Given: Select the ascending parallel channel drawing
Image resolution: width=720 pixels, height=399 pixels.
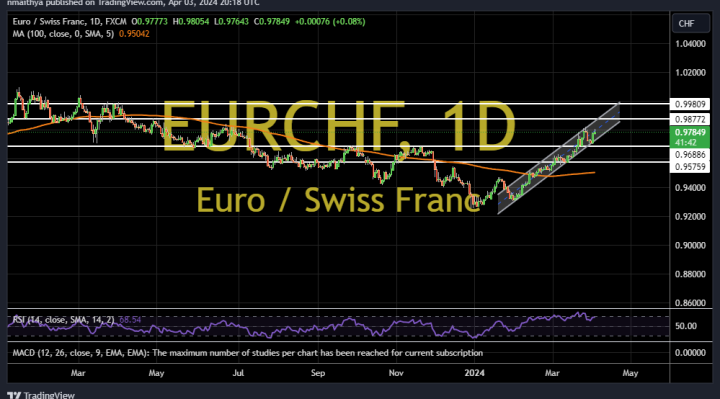Looking at the screenshot, I should (x=558, y=158).
